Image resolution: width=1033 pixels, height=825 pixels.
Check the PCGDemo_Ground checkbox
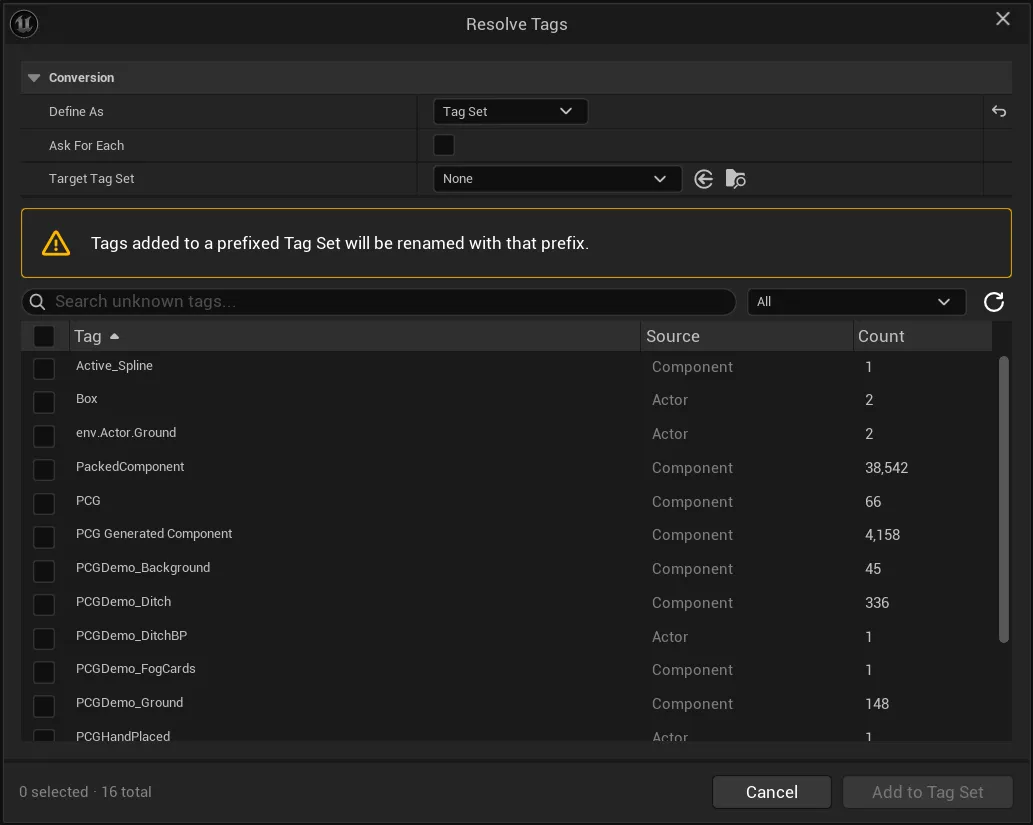(x=44, y=706)
